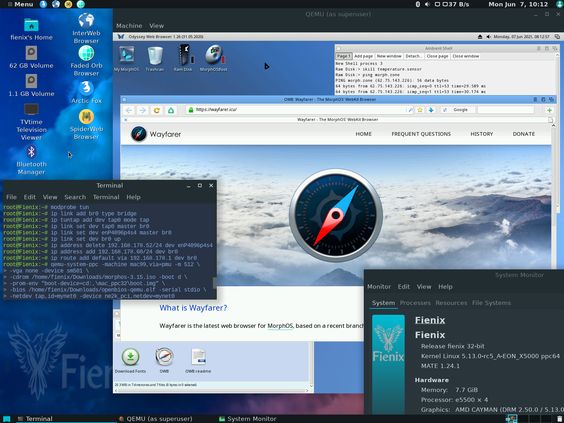Launch Faded Orb Browser icon
This screenshot has height=423, width=564.
86,53
